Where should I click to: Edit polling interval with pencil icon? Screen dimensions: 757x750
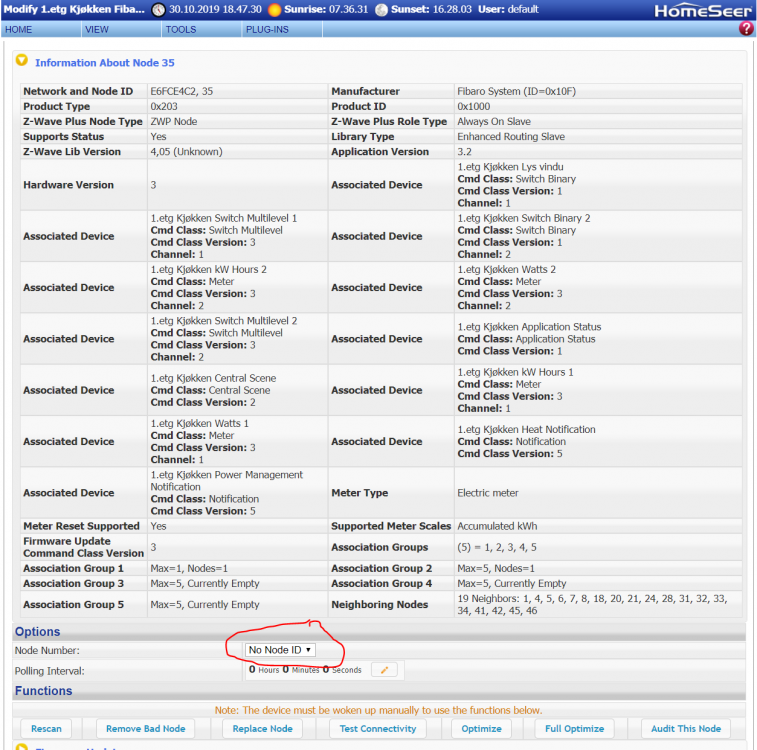(x=384, y=670)
